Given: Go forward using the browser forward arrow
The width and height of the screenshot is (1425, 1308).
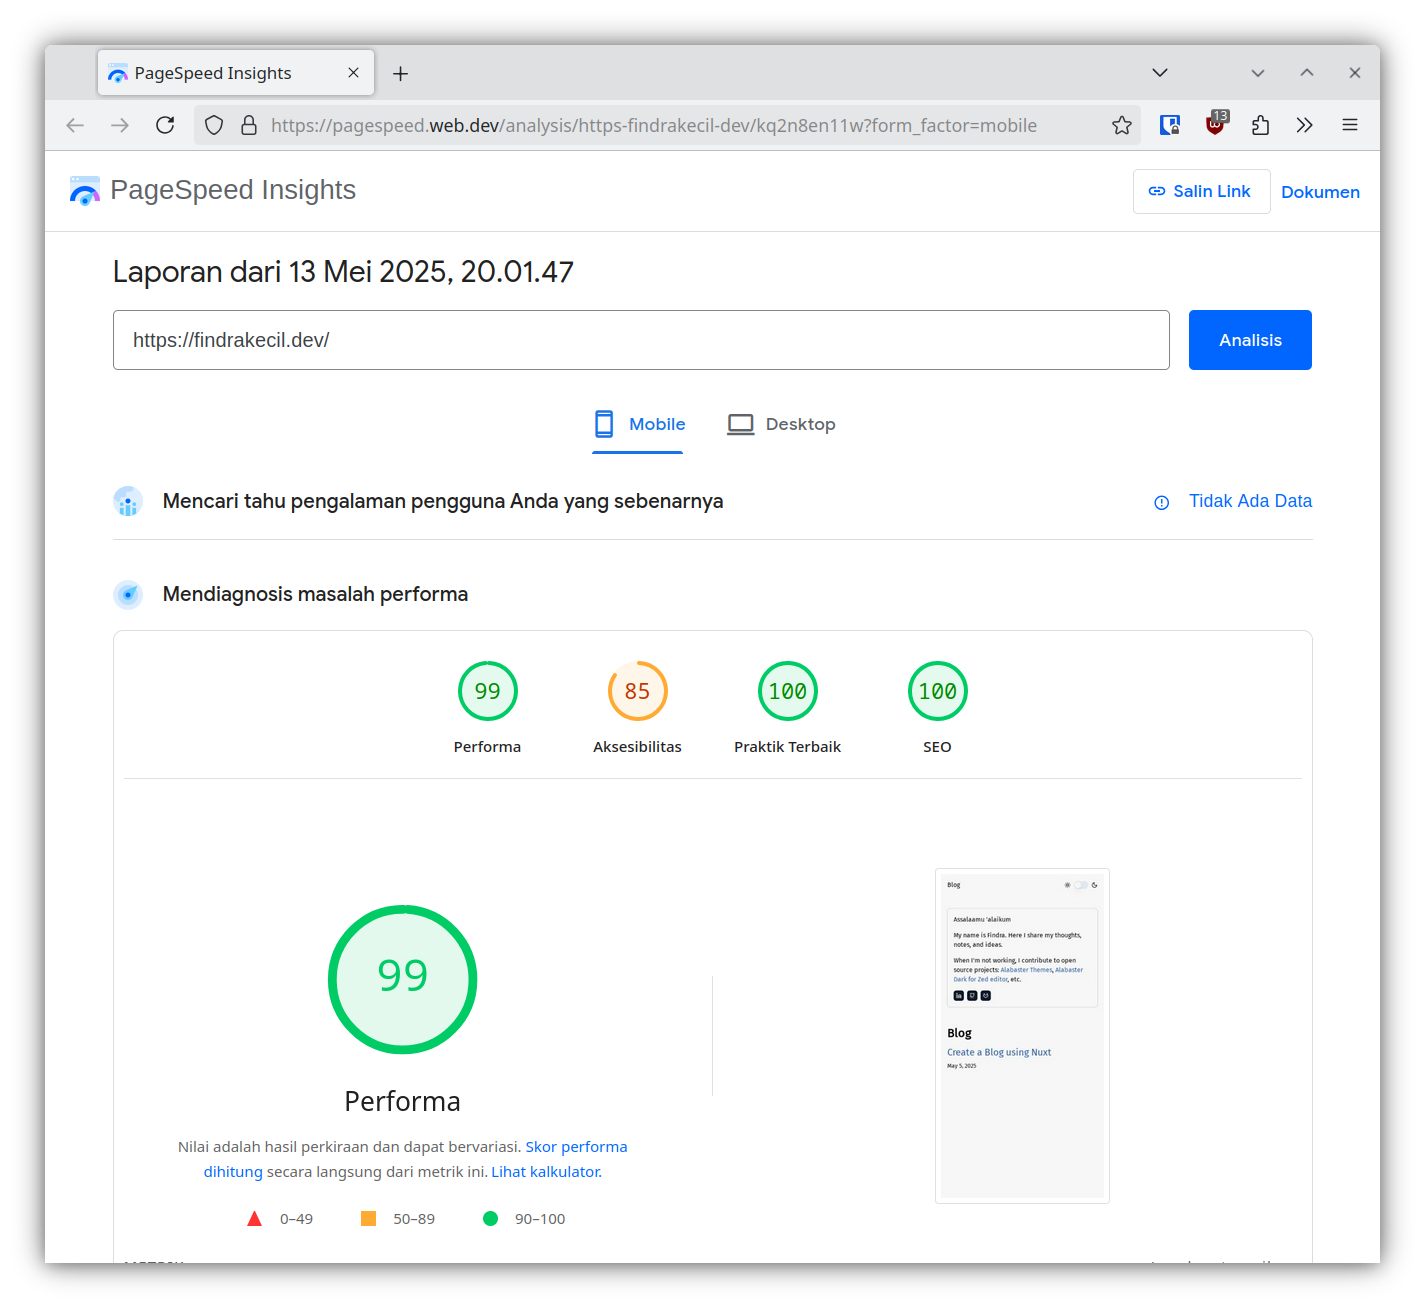Looking at the screenshot, I should (x=120, y=125).
